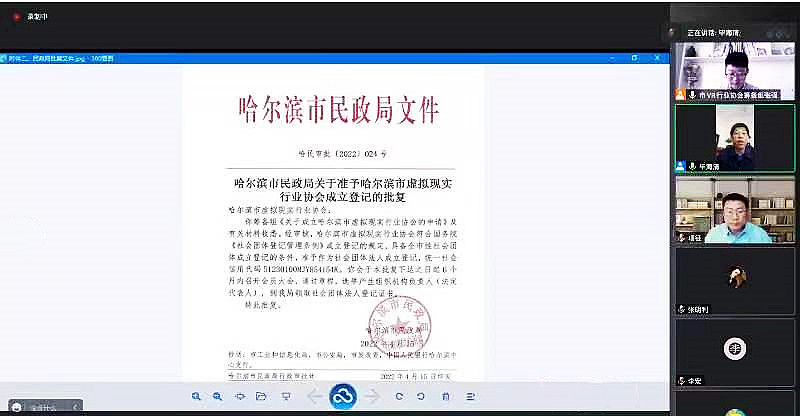Rotate the image clockwise

[x=399, y=397]
